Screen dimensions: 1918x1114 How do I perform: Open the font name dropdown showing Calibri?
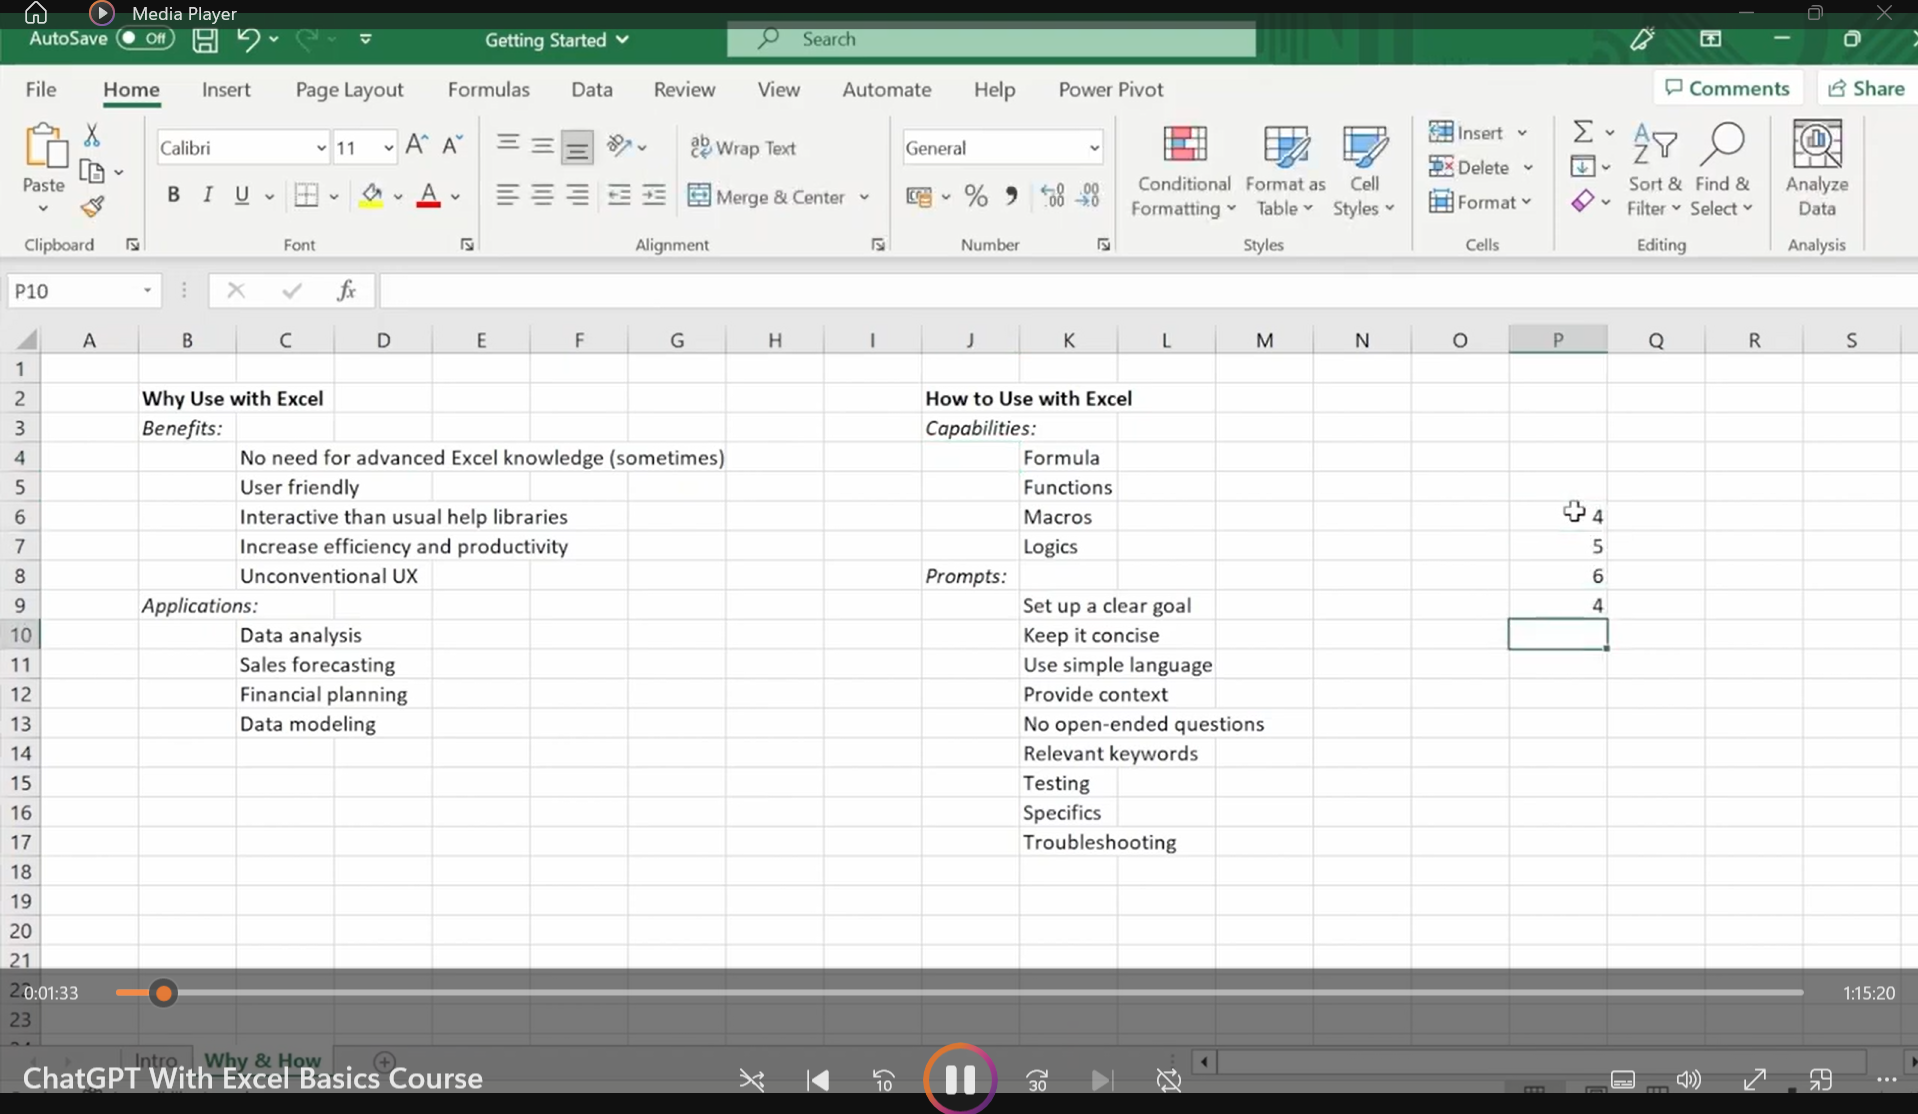320,148
